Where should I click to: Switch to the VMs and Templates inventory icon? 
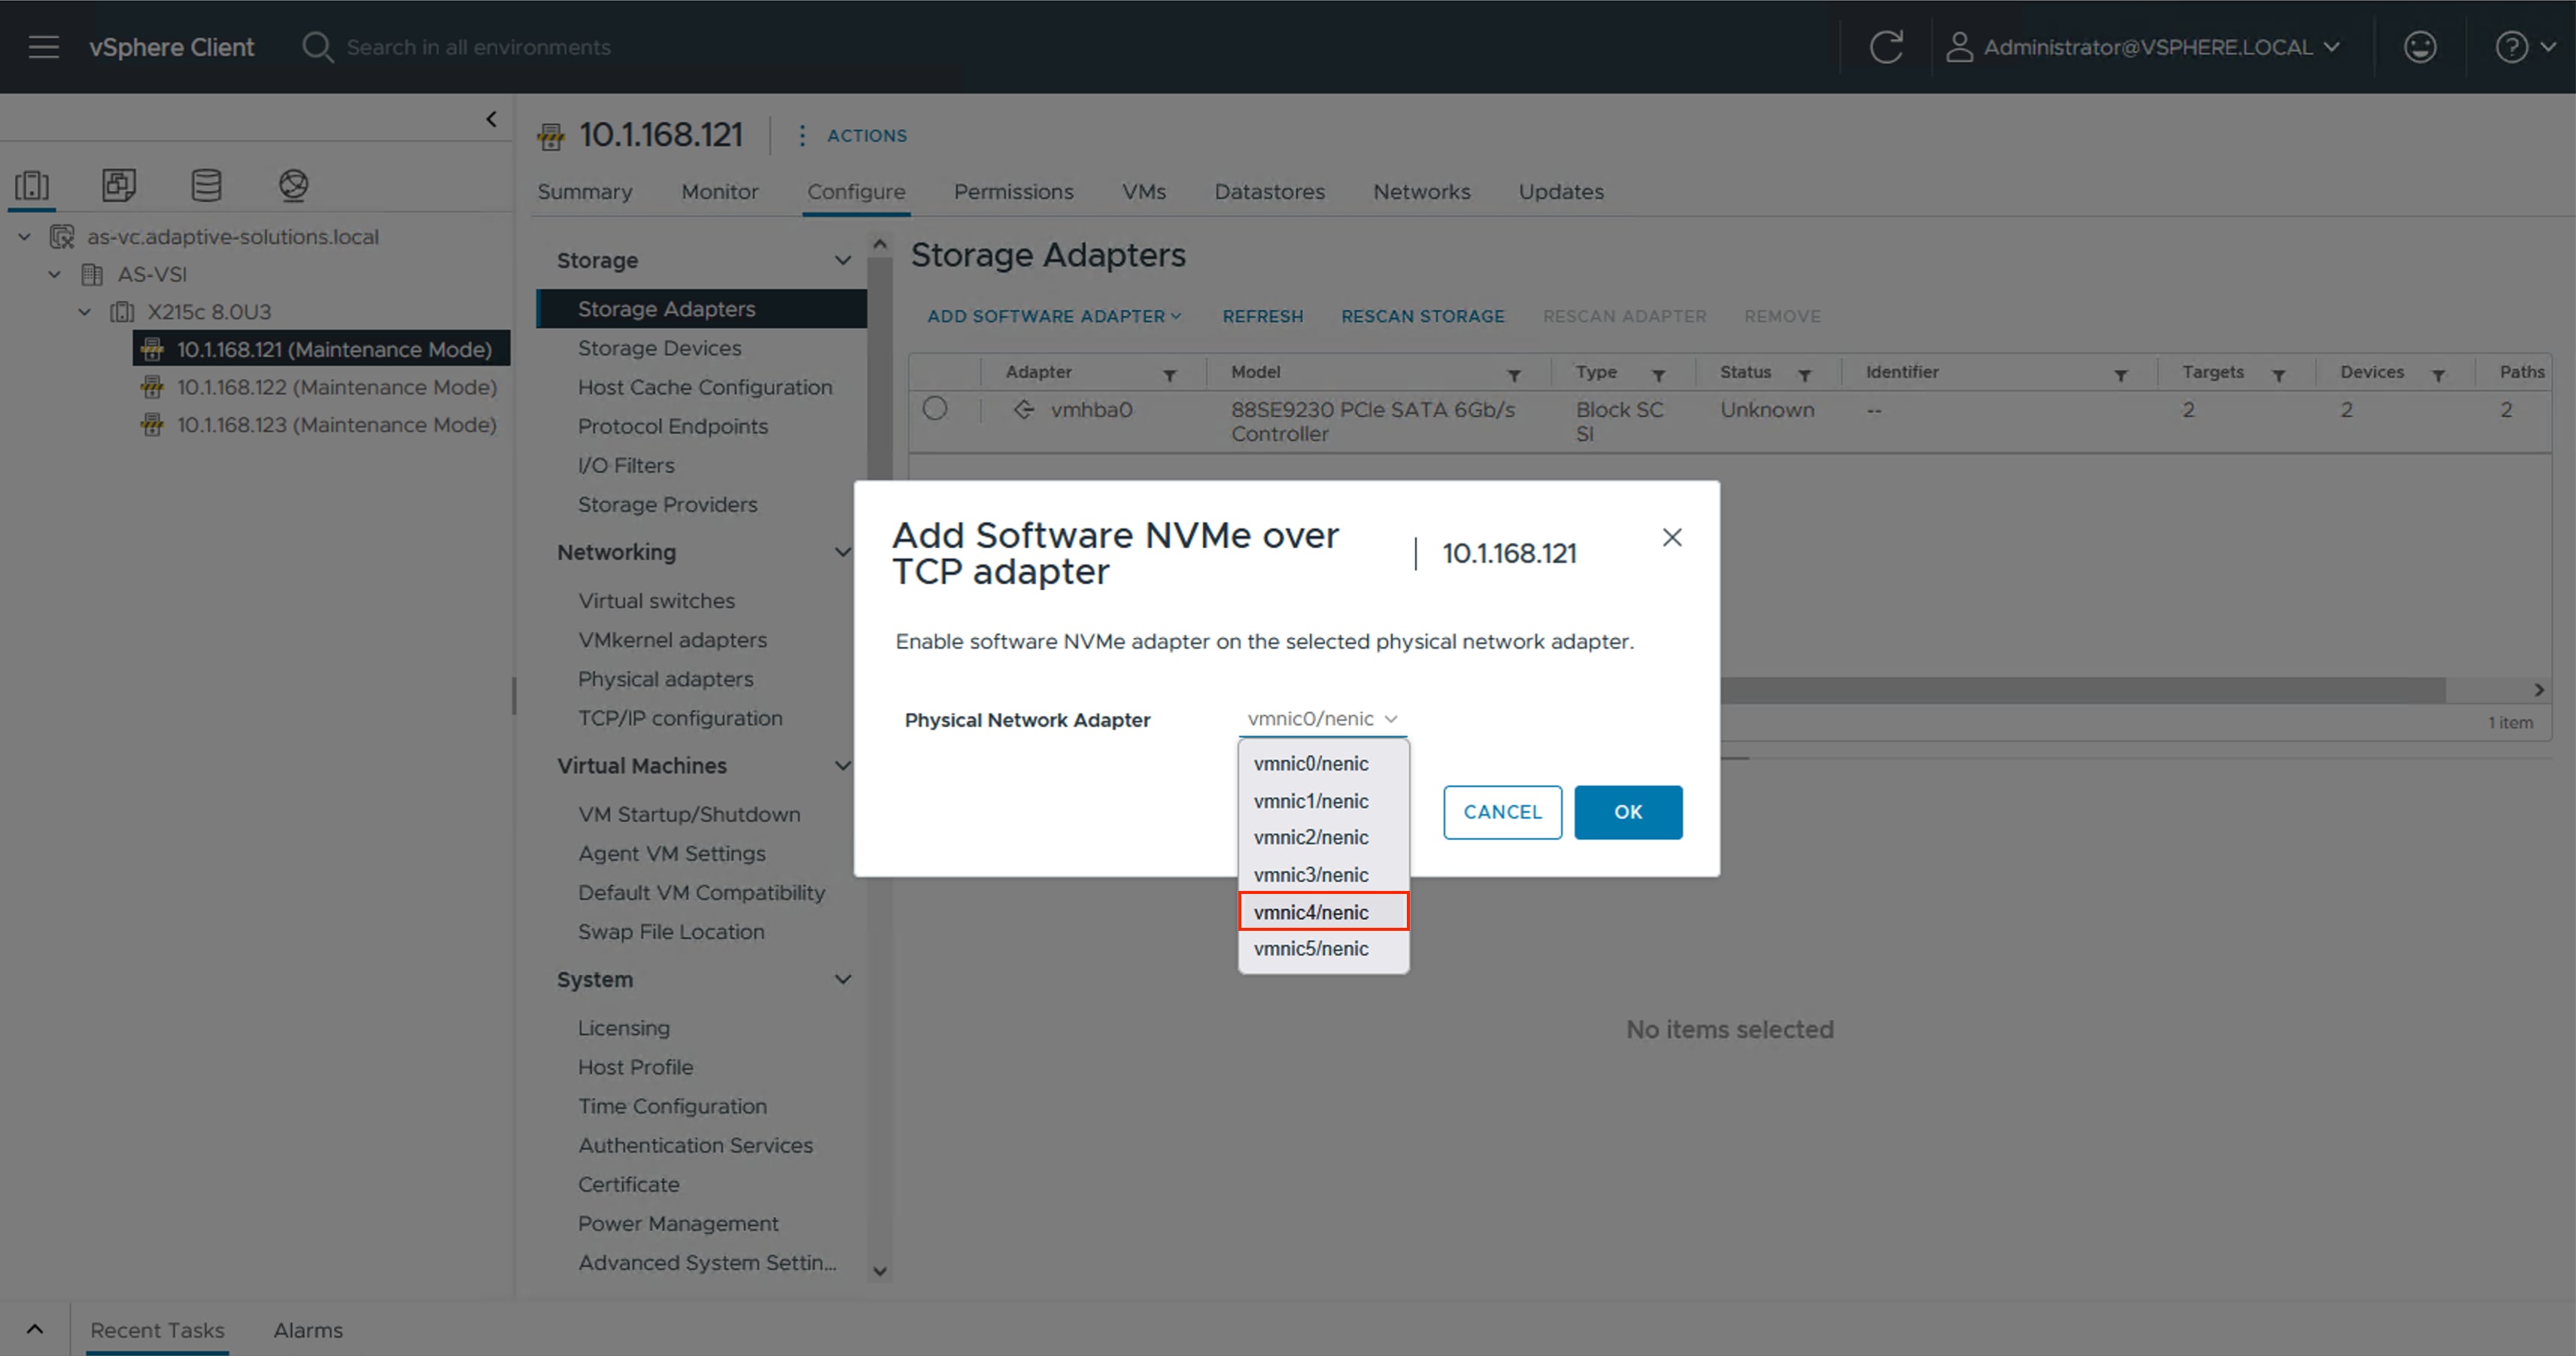point(118,185)
